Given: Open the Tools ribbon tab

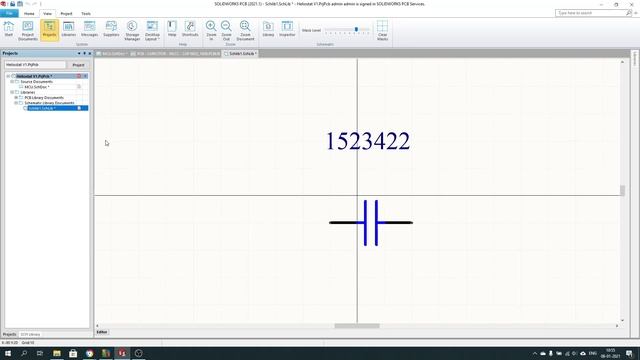Looking at the screenshot, I should [86, 13].
